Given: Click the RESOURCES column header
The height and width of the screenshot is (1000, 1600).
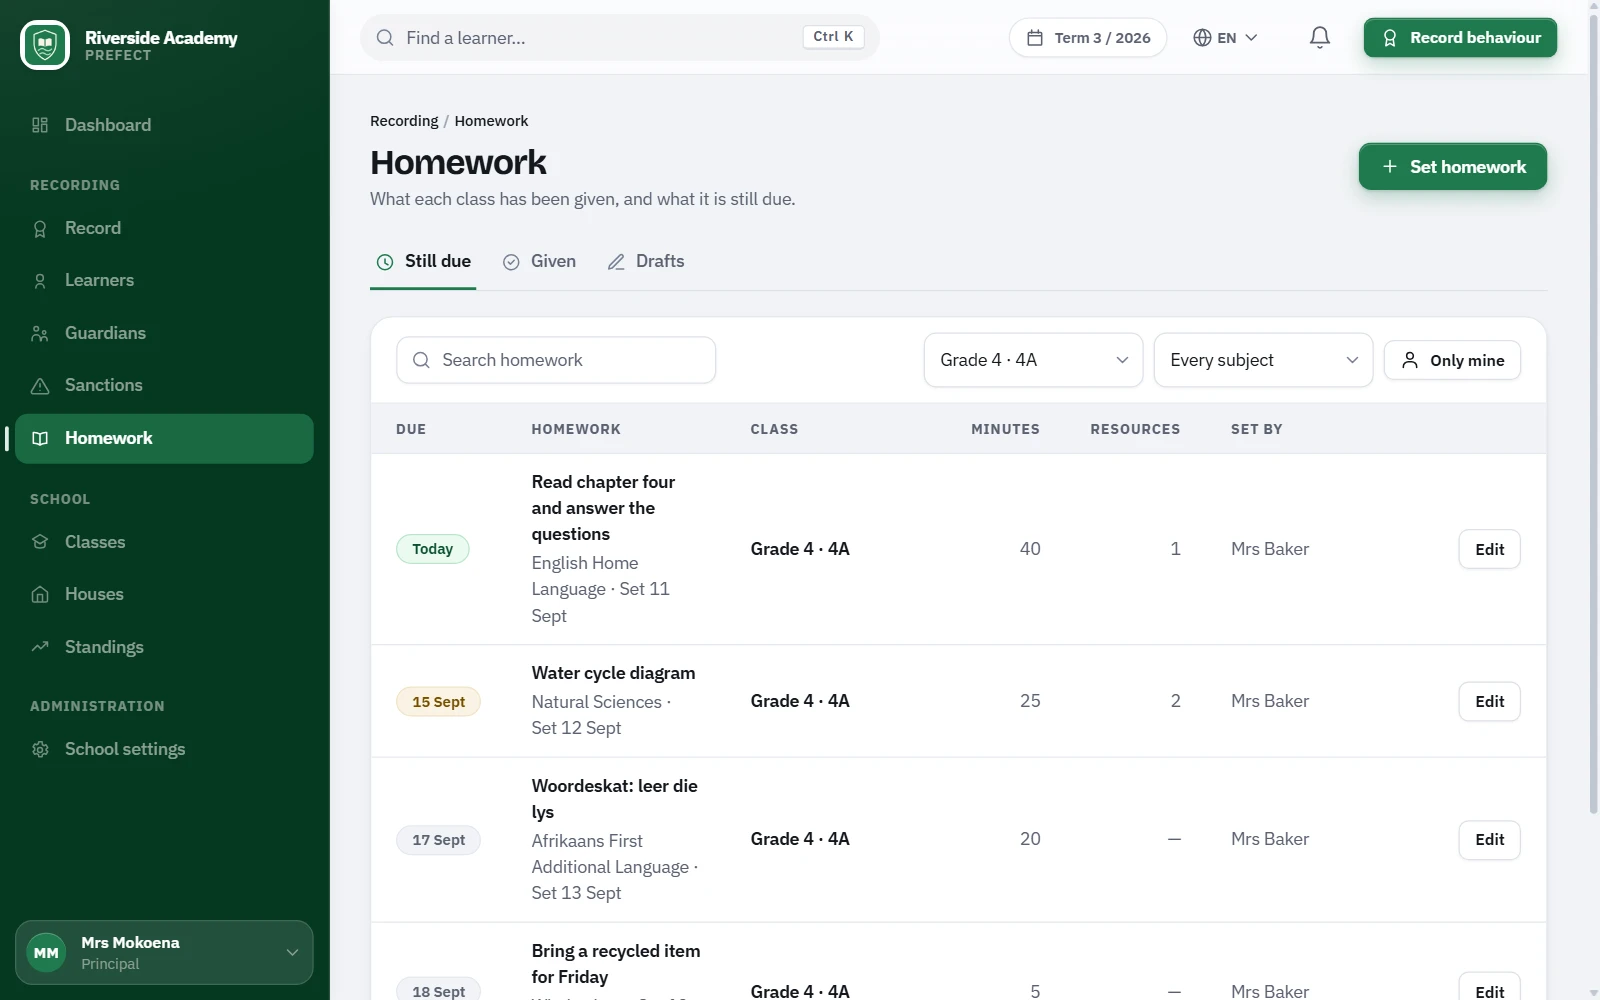Looking at the screenshot, I should [x=1135, y=429].
